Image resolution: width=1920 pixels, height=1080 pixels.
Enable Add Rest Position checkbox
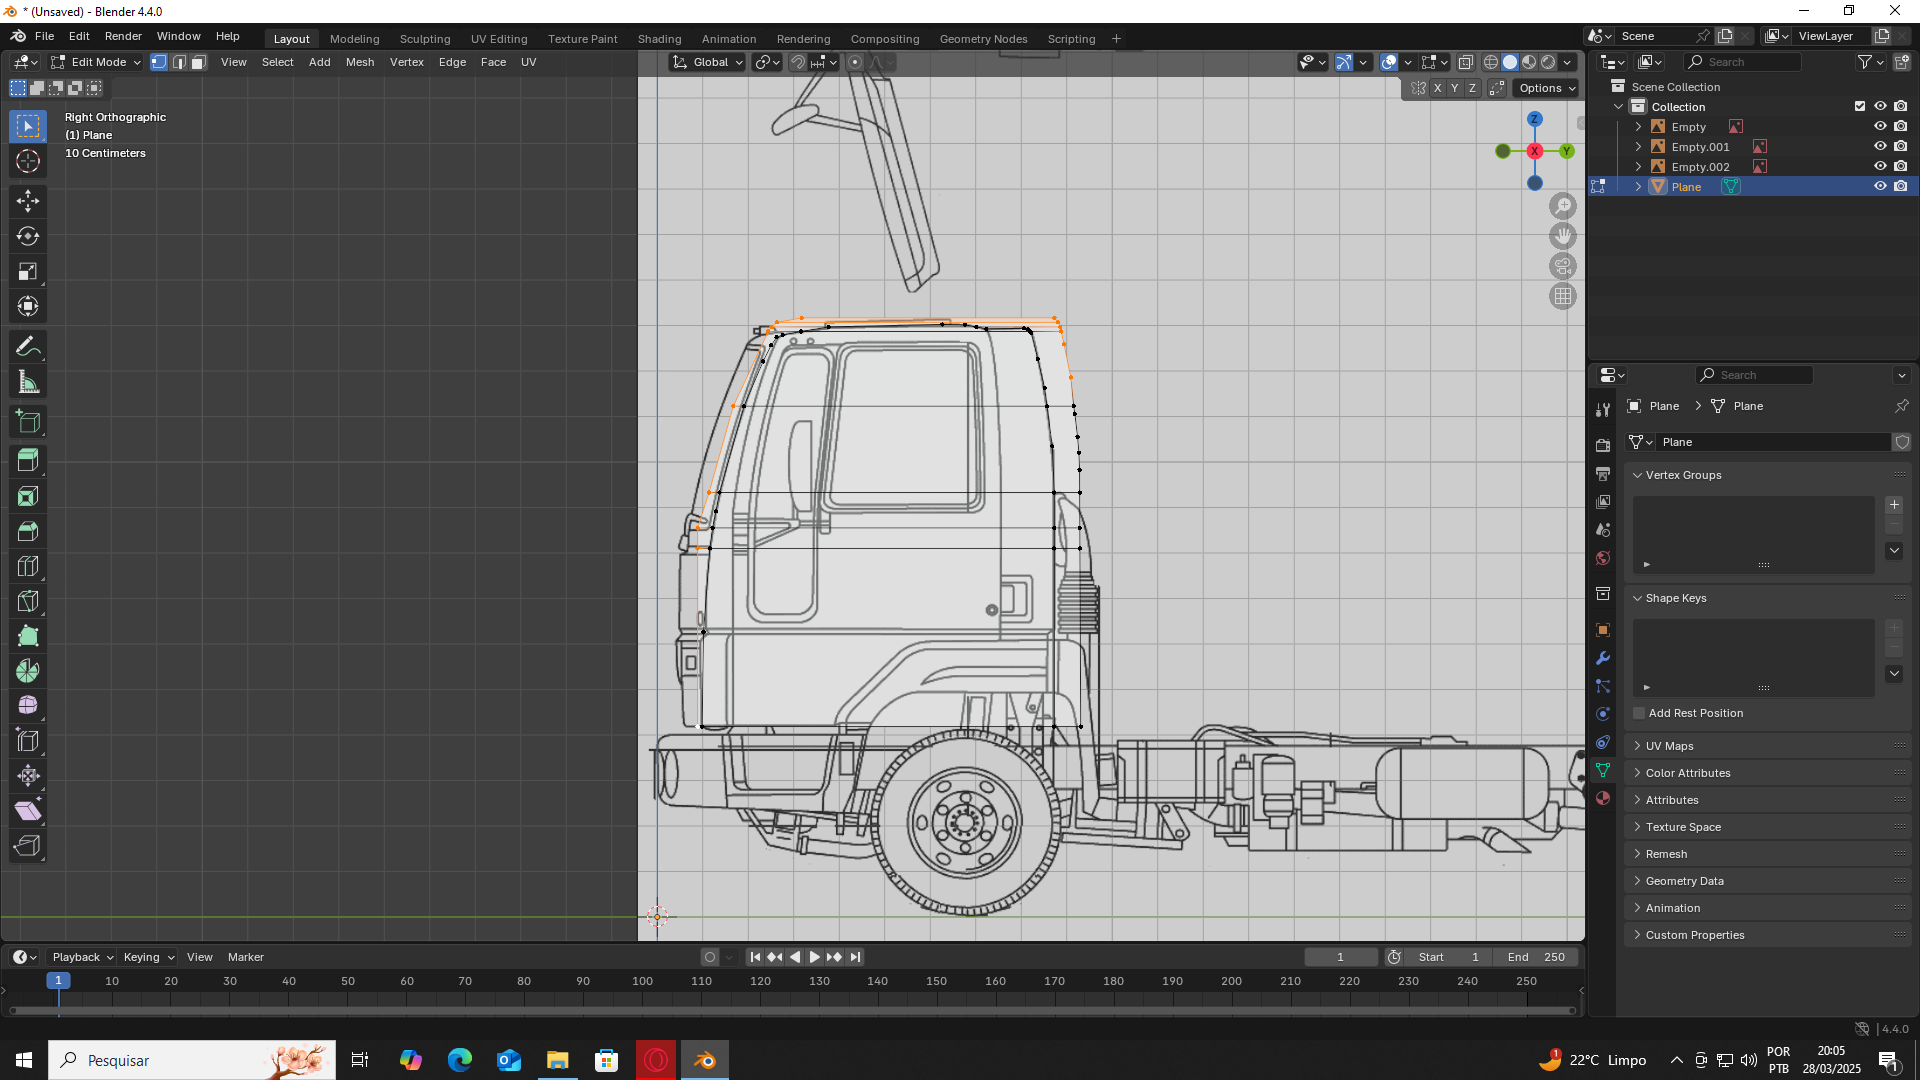[1639, 713]
